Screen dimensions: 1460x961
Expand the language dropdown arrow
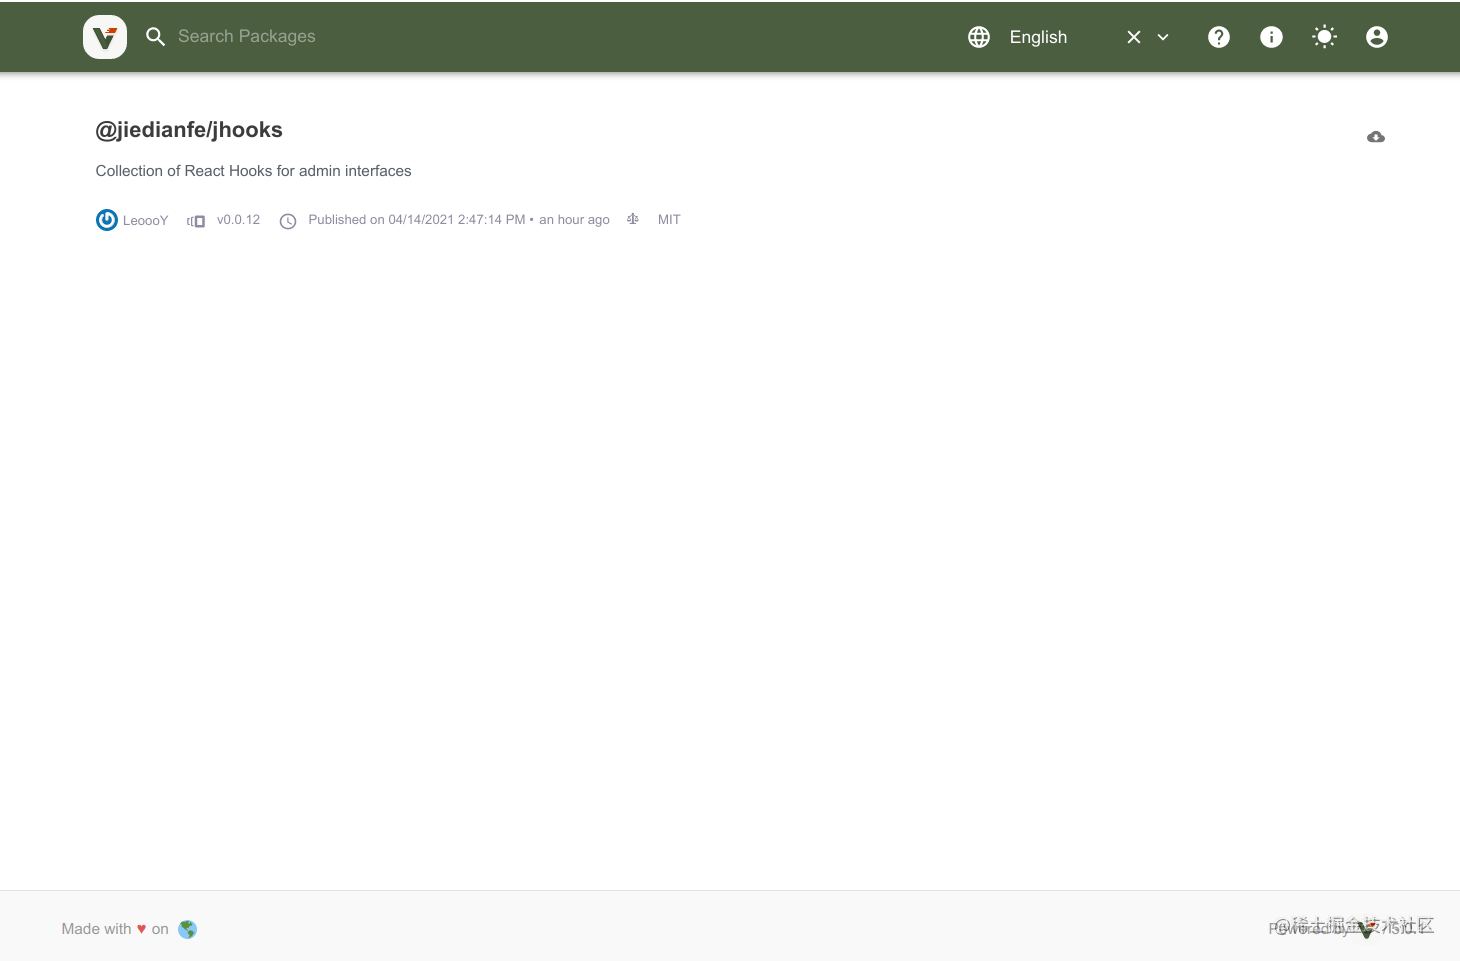1163,37
